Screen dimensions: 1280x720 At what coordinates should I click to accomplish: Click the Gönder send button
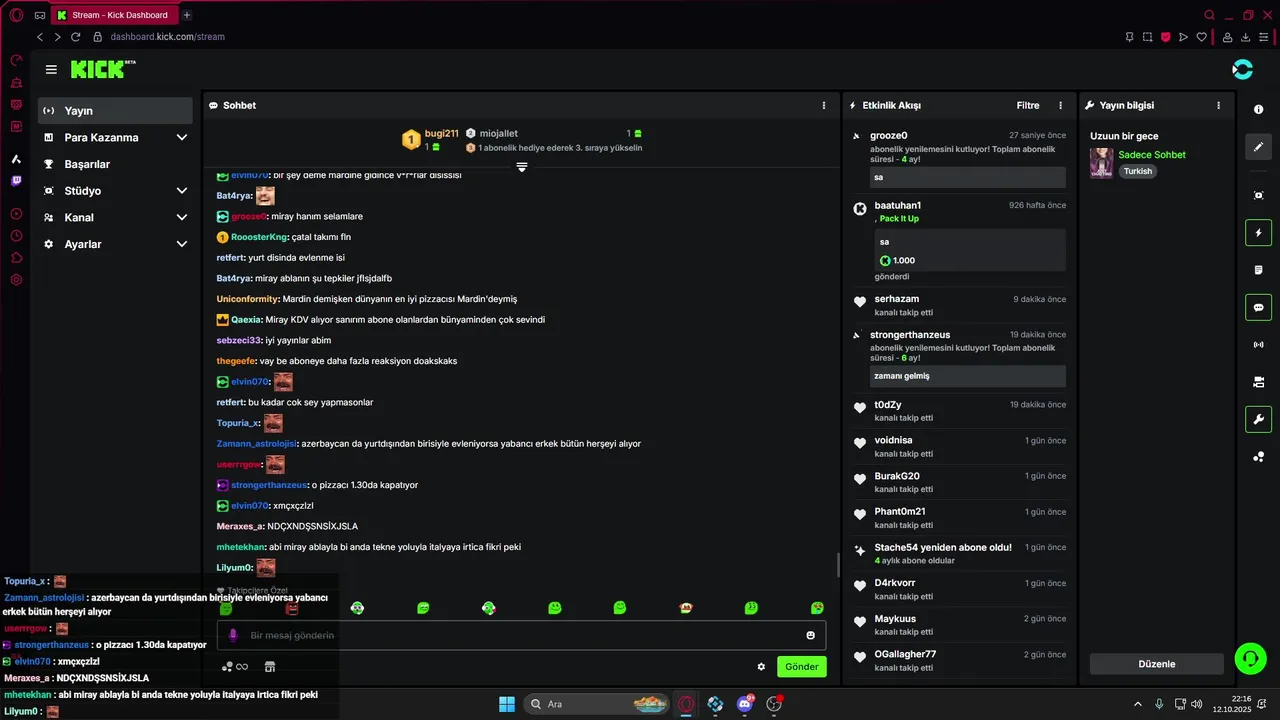(802, 667)
